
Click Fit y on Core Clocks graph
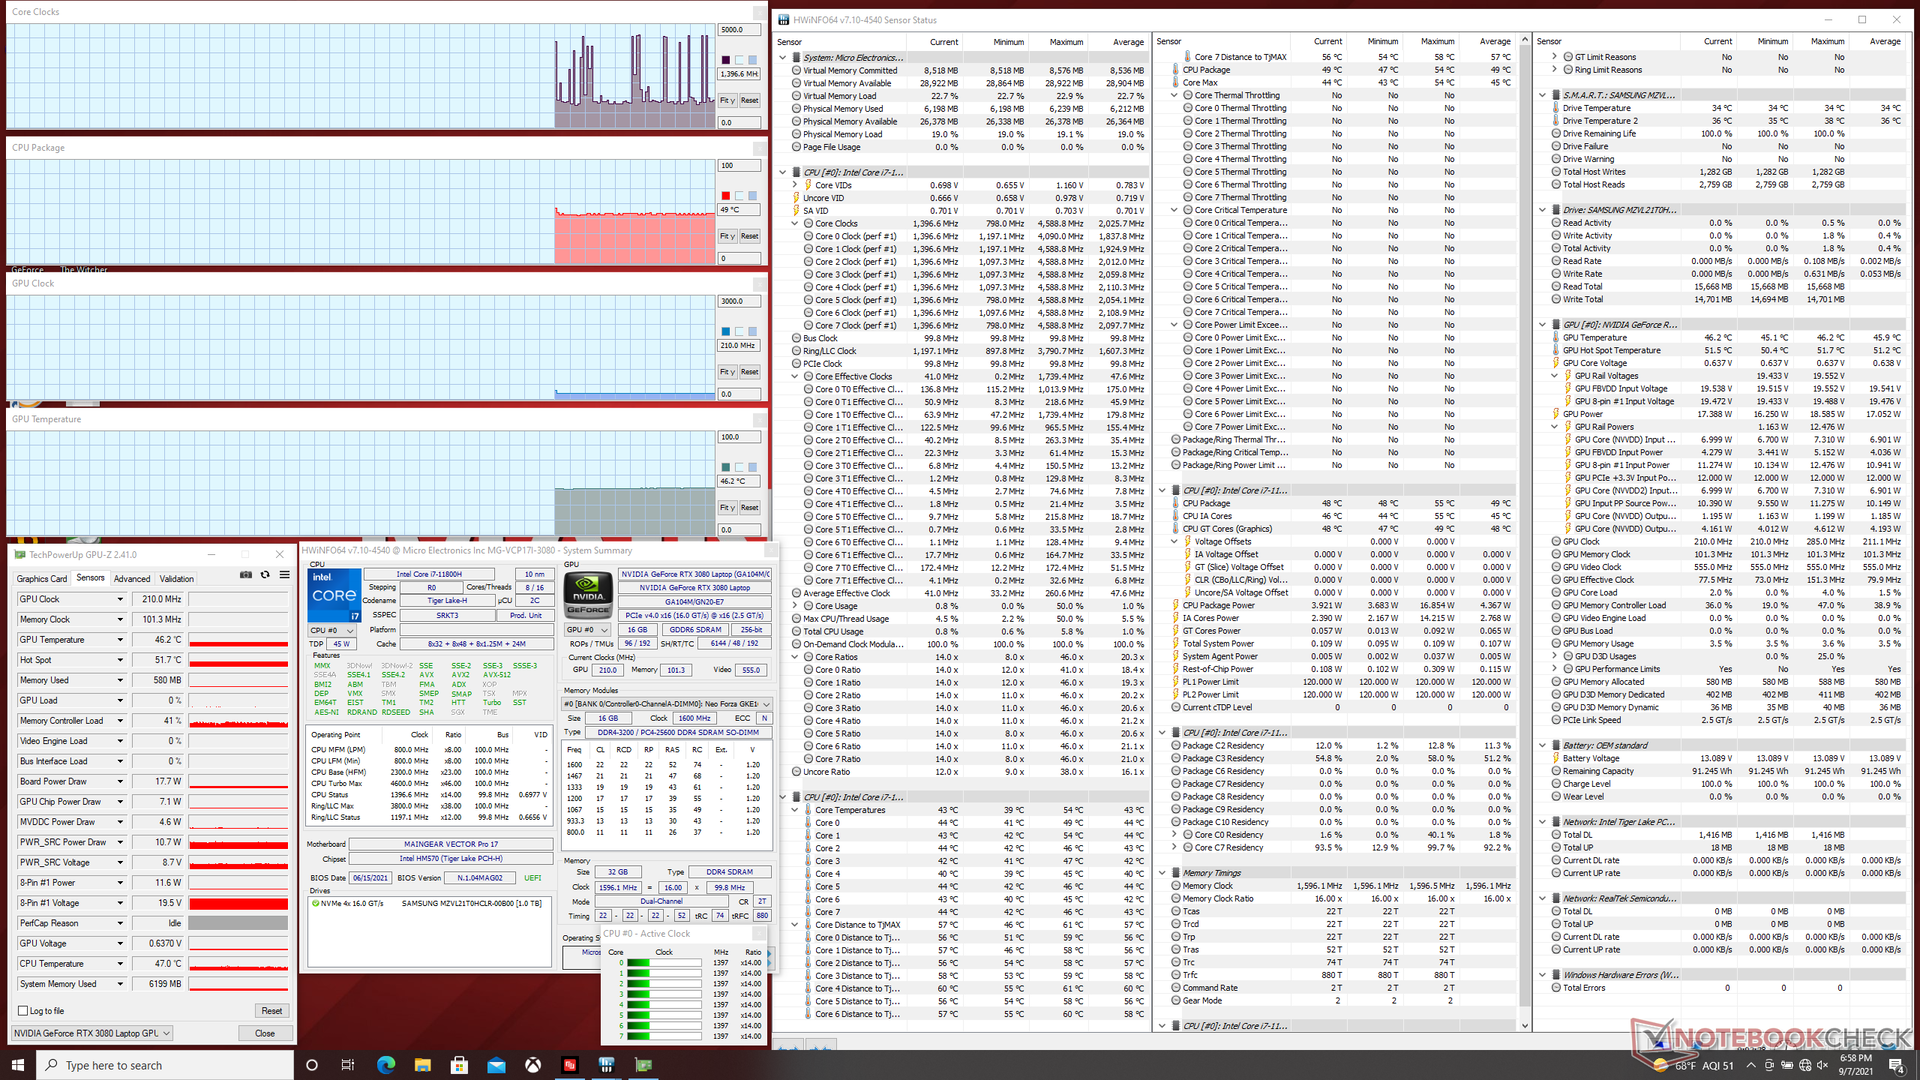point(727,100)
